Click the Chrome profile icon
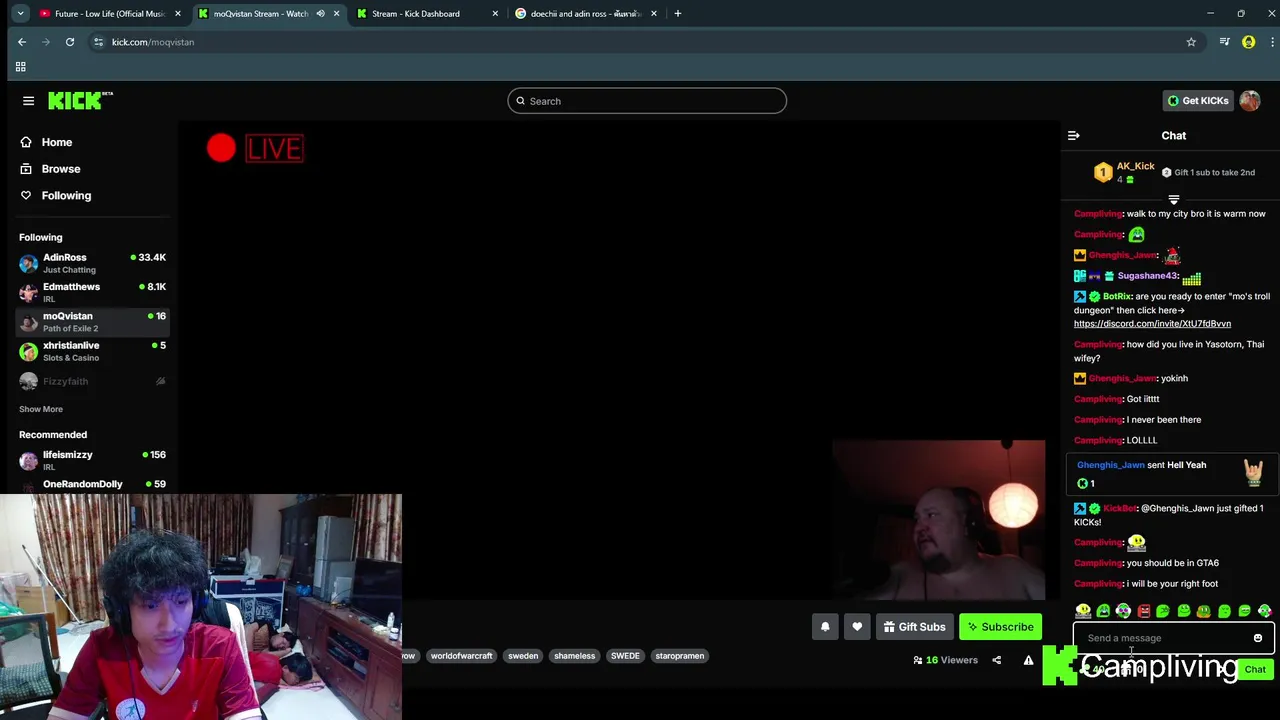This screenshot has width=1280, height=720. pos(1248,42)
